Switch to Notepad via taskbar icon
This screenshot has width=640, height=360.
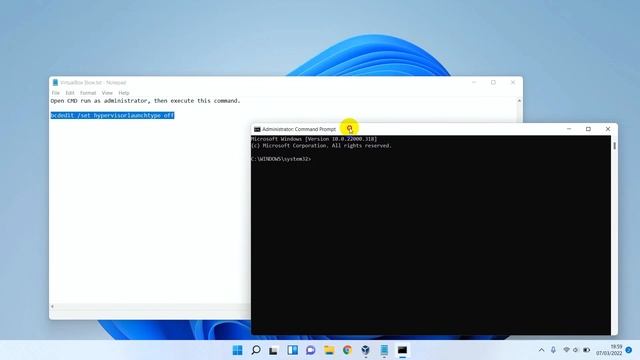pyautogui.click(x=384, y=350)
